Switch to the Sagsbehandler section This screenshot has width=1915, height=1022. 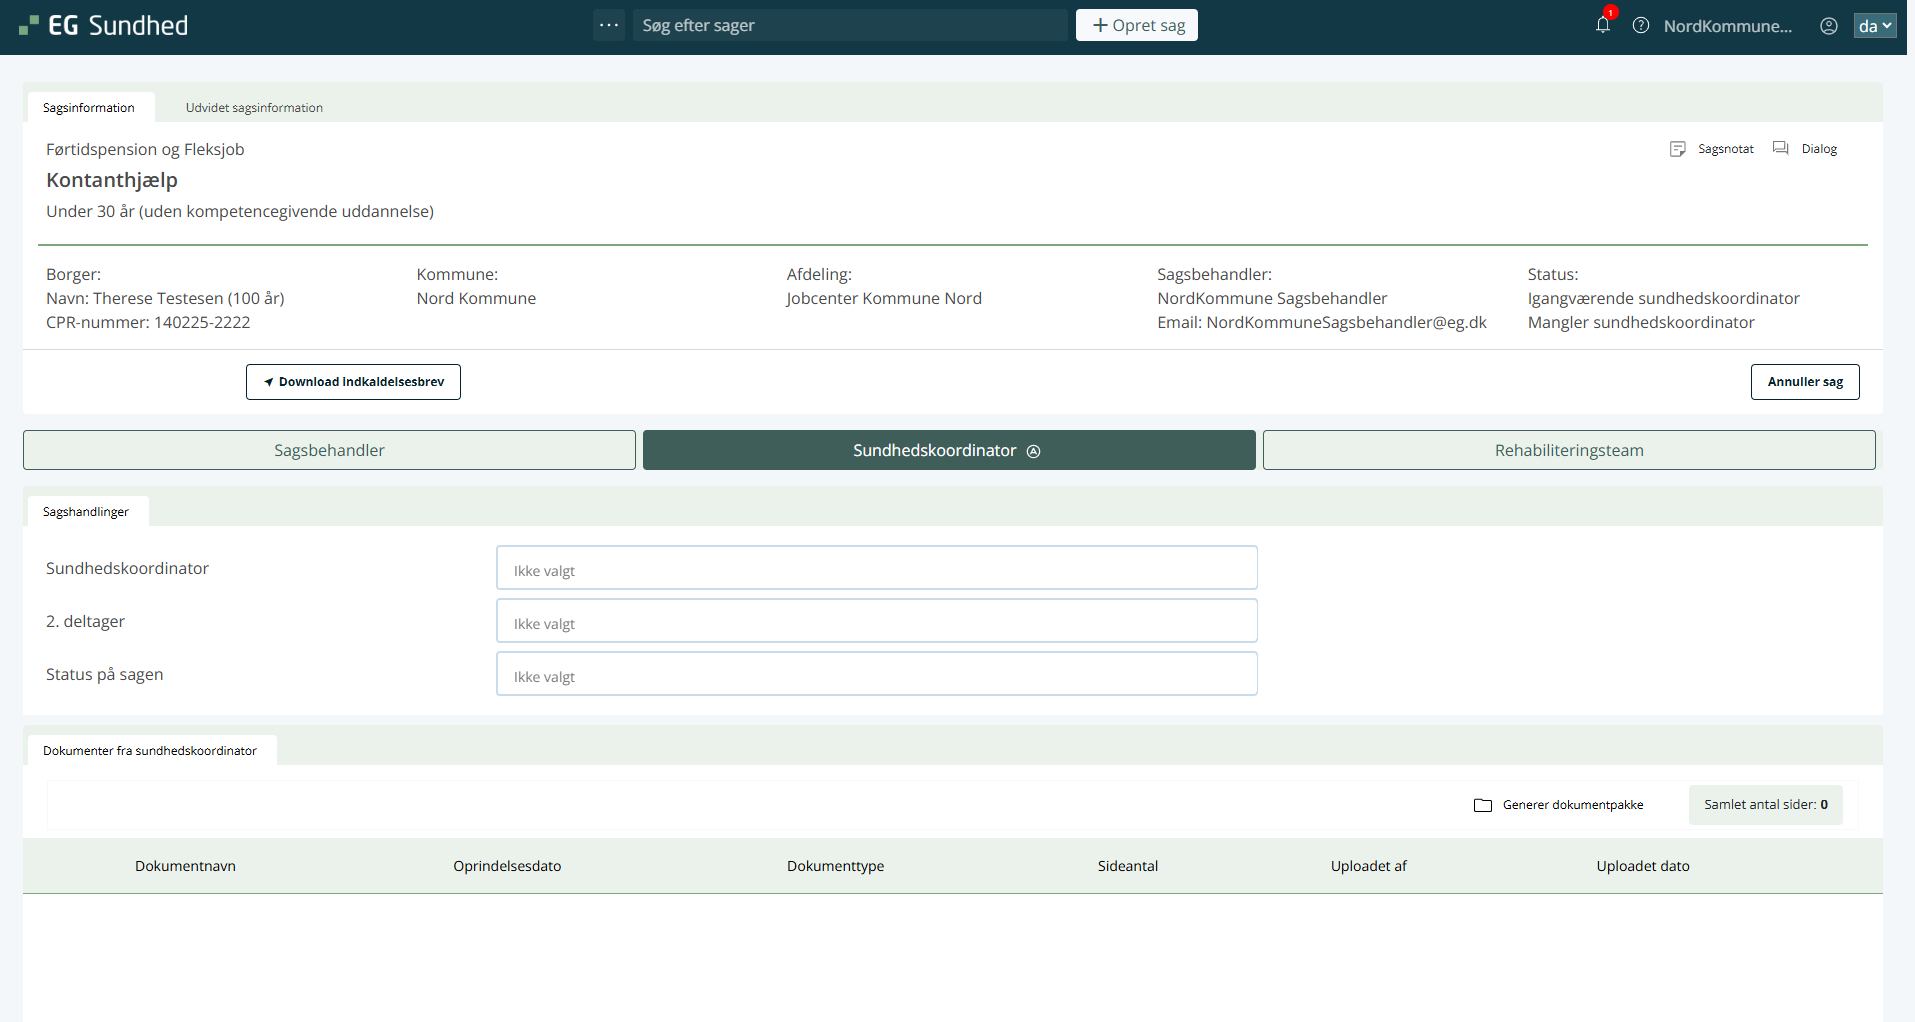point(329,450)
